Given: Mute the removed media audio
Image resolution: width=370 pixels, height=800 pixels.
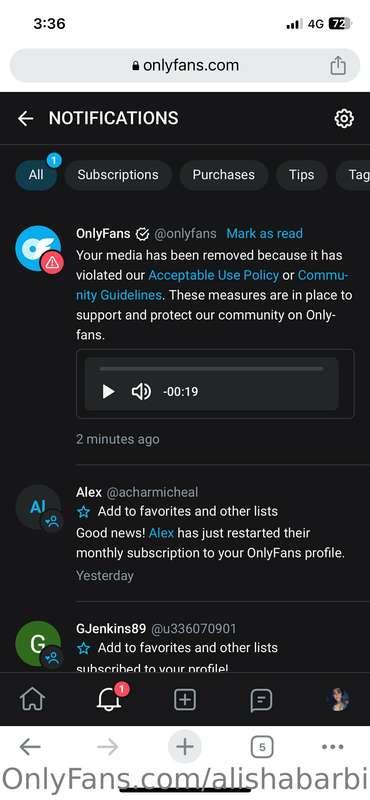Looking at the screenshot, I should click(141, 391).
